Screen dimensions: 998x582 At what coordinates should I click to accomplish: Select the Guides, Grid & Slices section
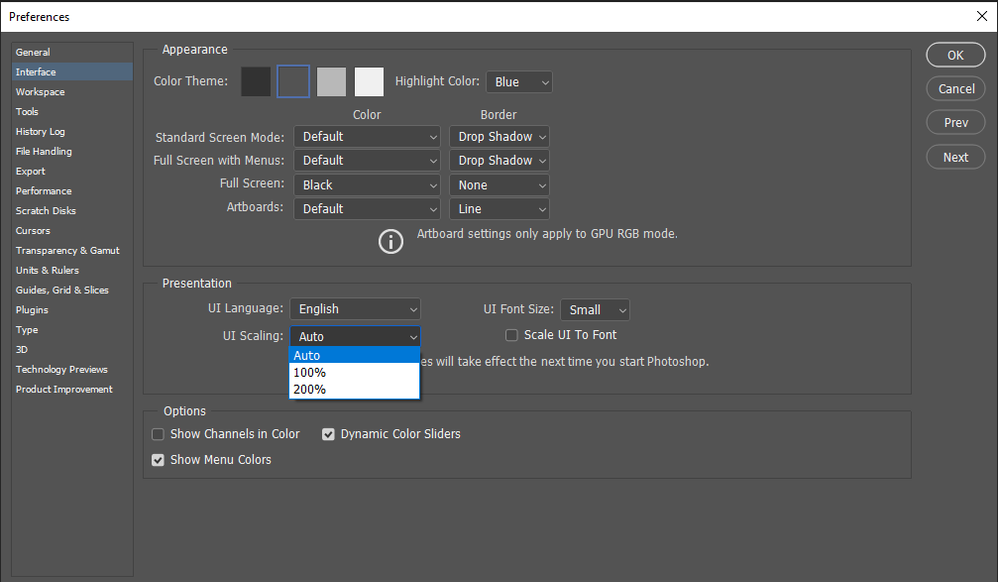tap(58, 290)
